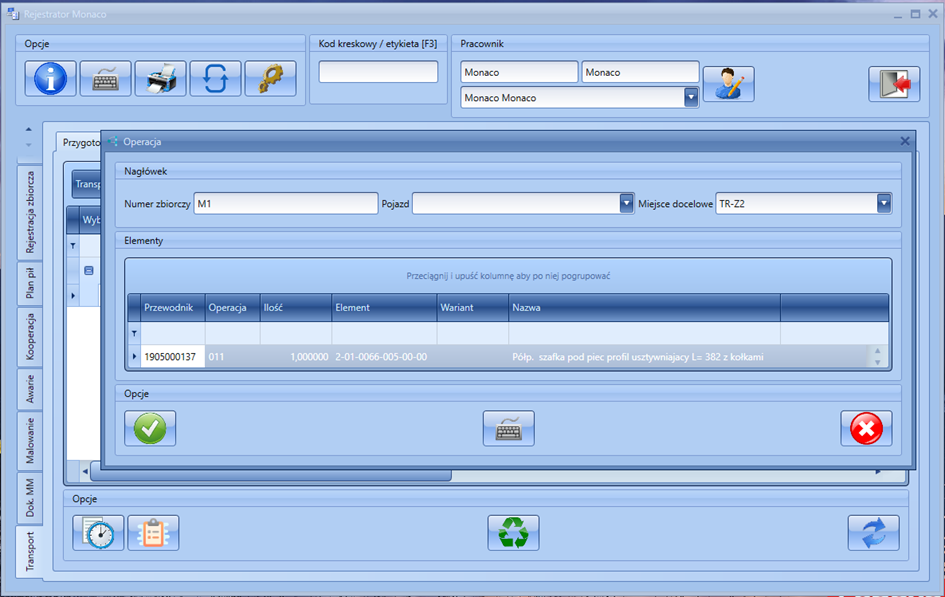This screenshot has height=597, width=945.
Task: Confirm operation with green checkmark button
Action: [x=150, y=428]
